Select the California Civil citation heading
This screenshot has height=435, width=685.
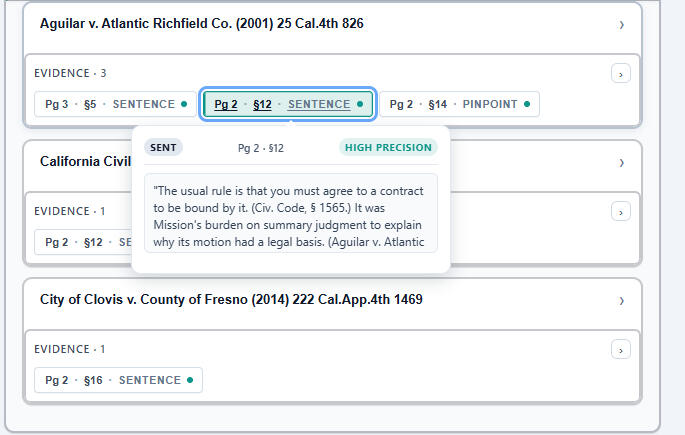coord(85,162)
